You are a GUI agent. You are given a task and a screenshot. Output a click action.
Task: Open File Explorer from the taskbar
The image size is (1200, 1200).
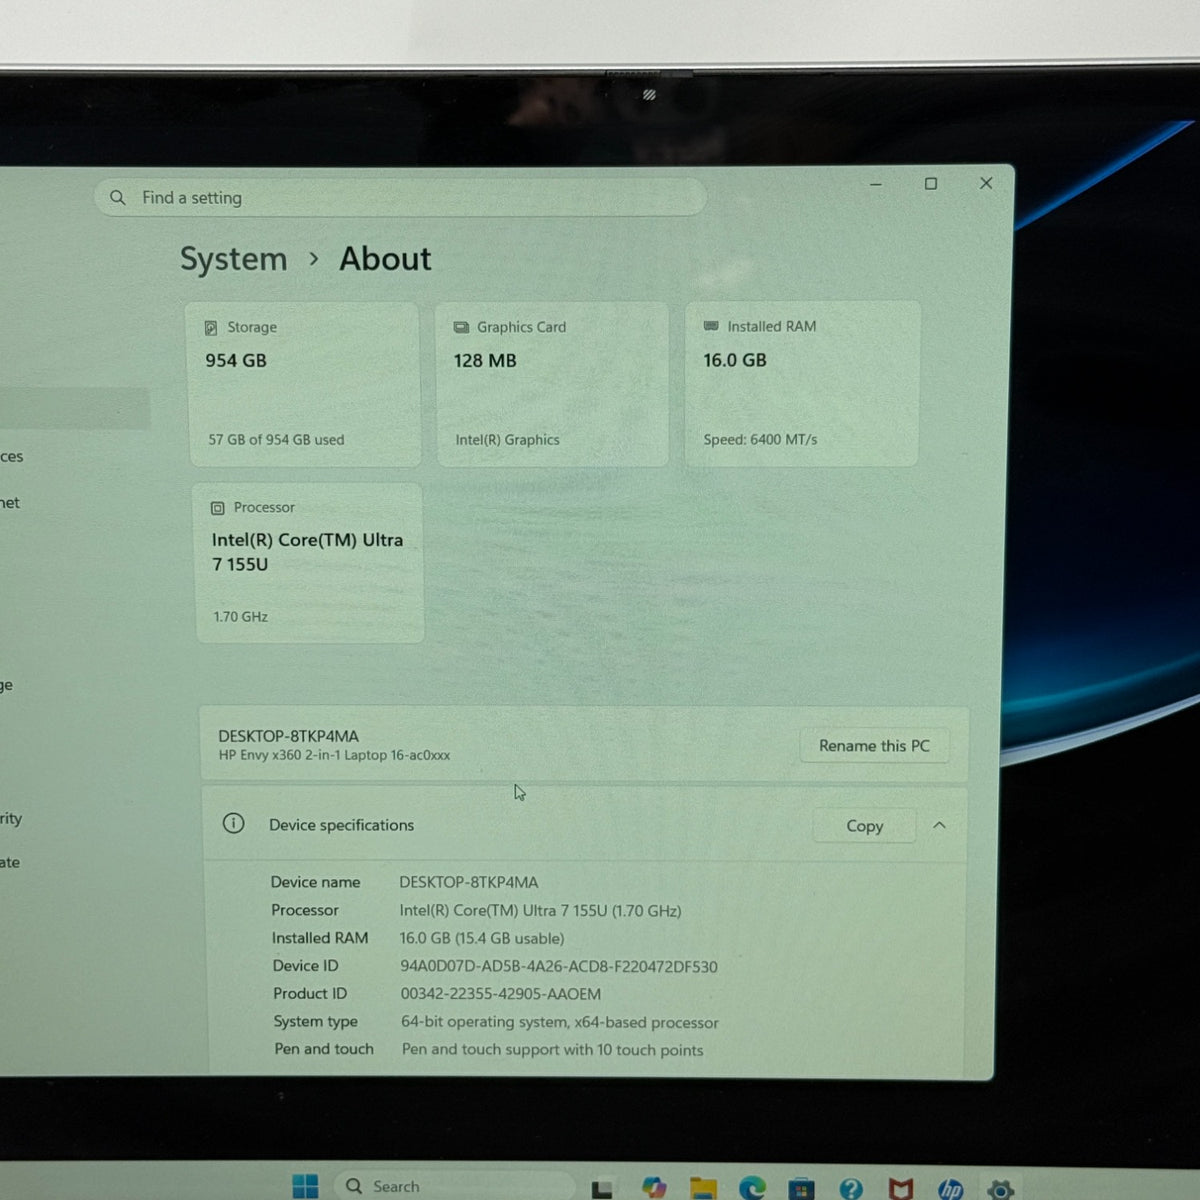pyautogui.click(x=703, y=1187)
